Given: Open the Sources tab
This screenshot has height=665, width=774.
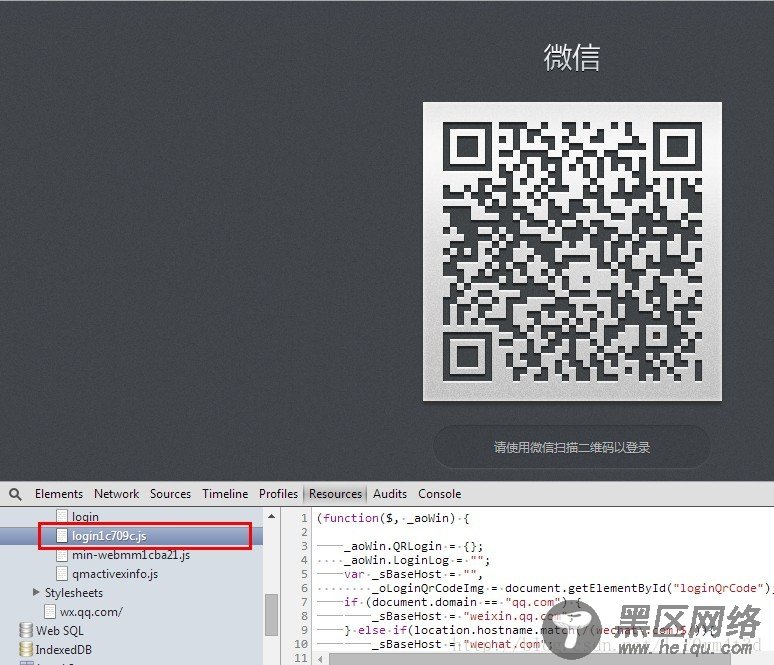Looking at the screenshot, I should (170, 494).
